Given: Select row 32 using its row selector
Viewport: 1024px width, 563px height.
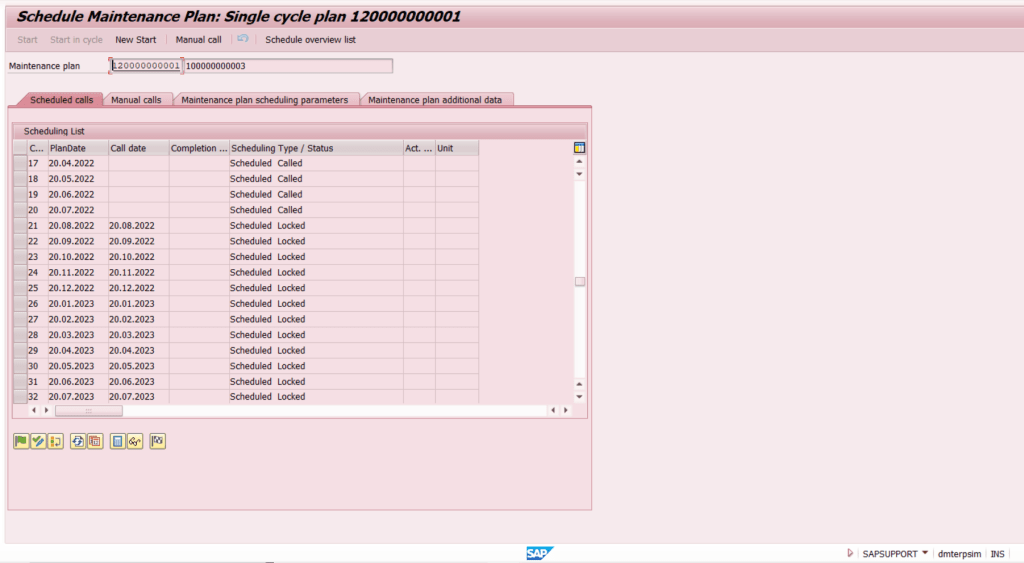Looking at the screenshot, I should point(20,397).
